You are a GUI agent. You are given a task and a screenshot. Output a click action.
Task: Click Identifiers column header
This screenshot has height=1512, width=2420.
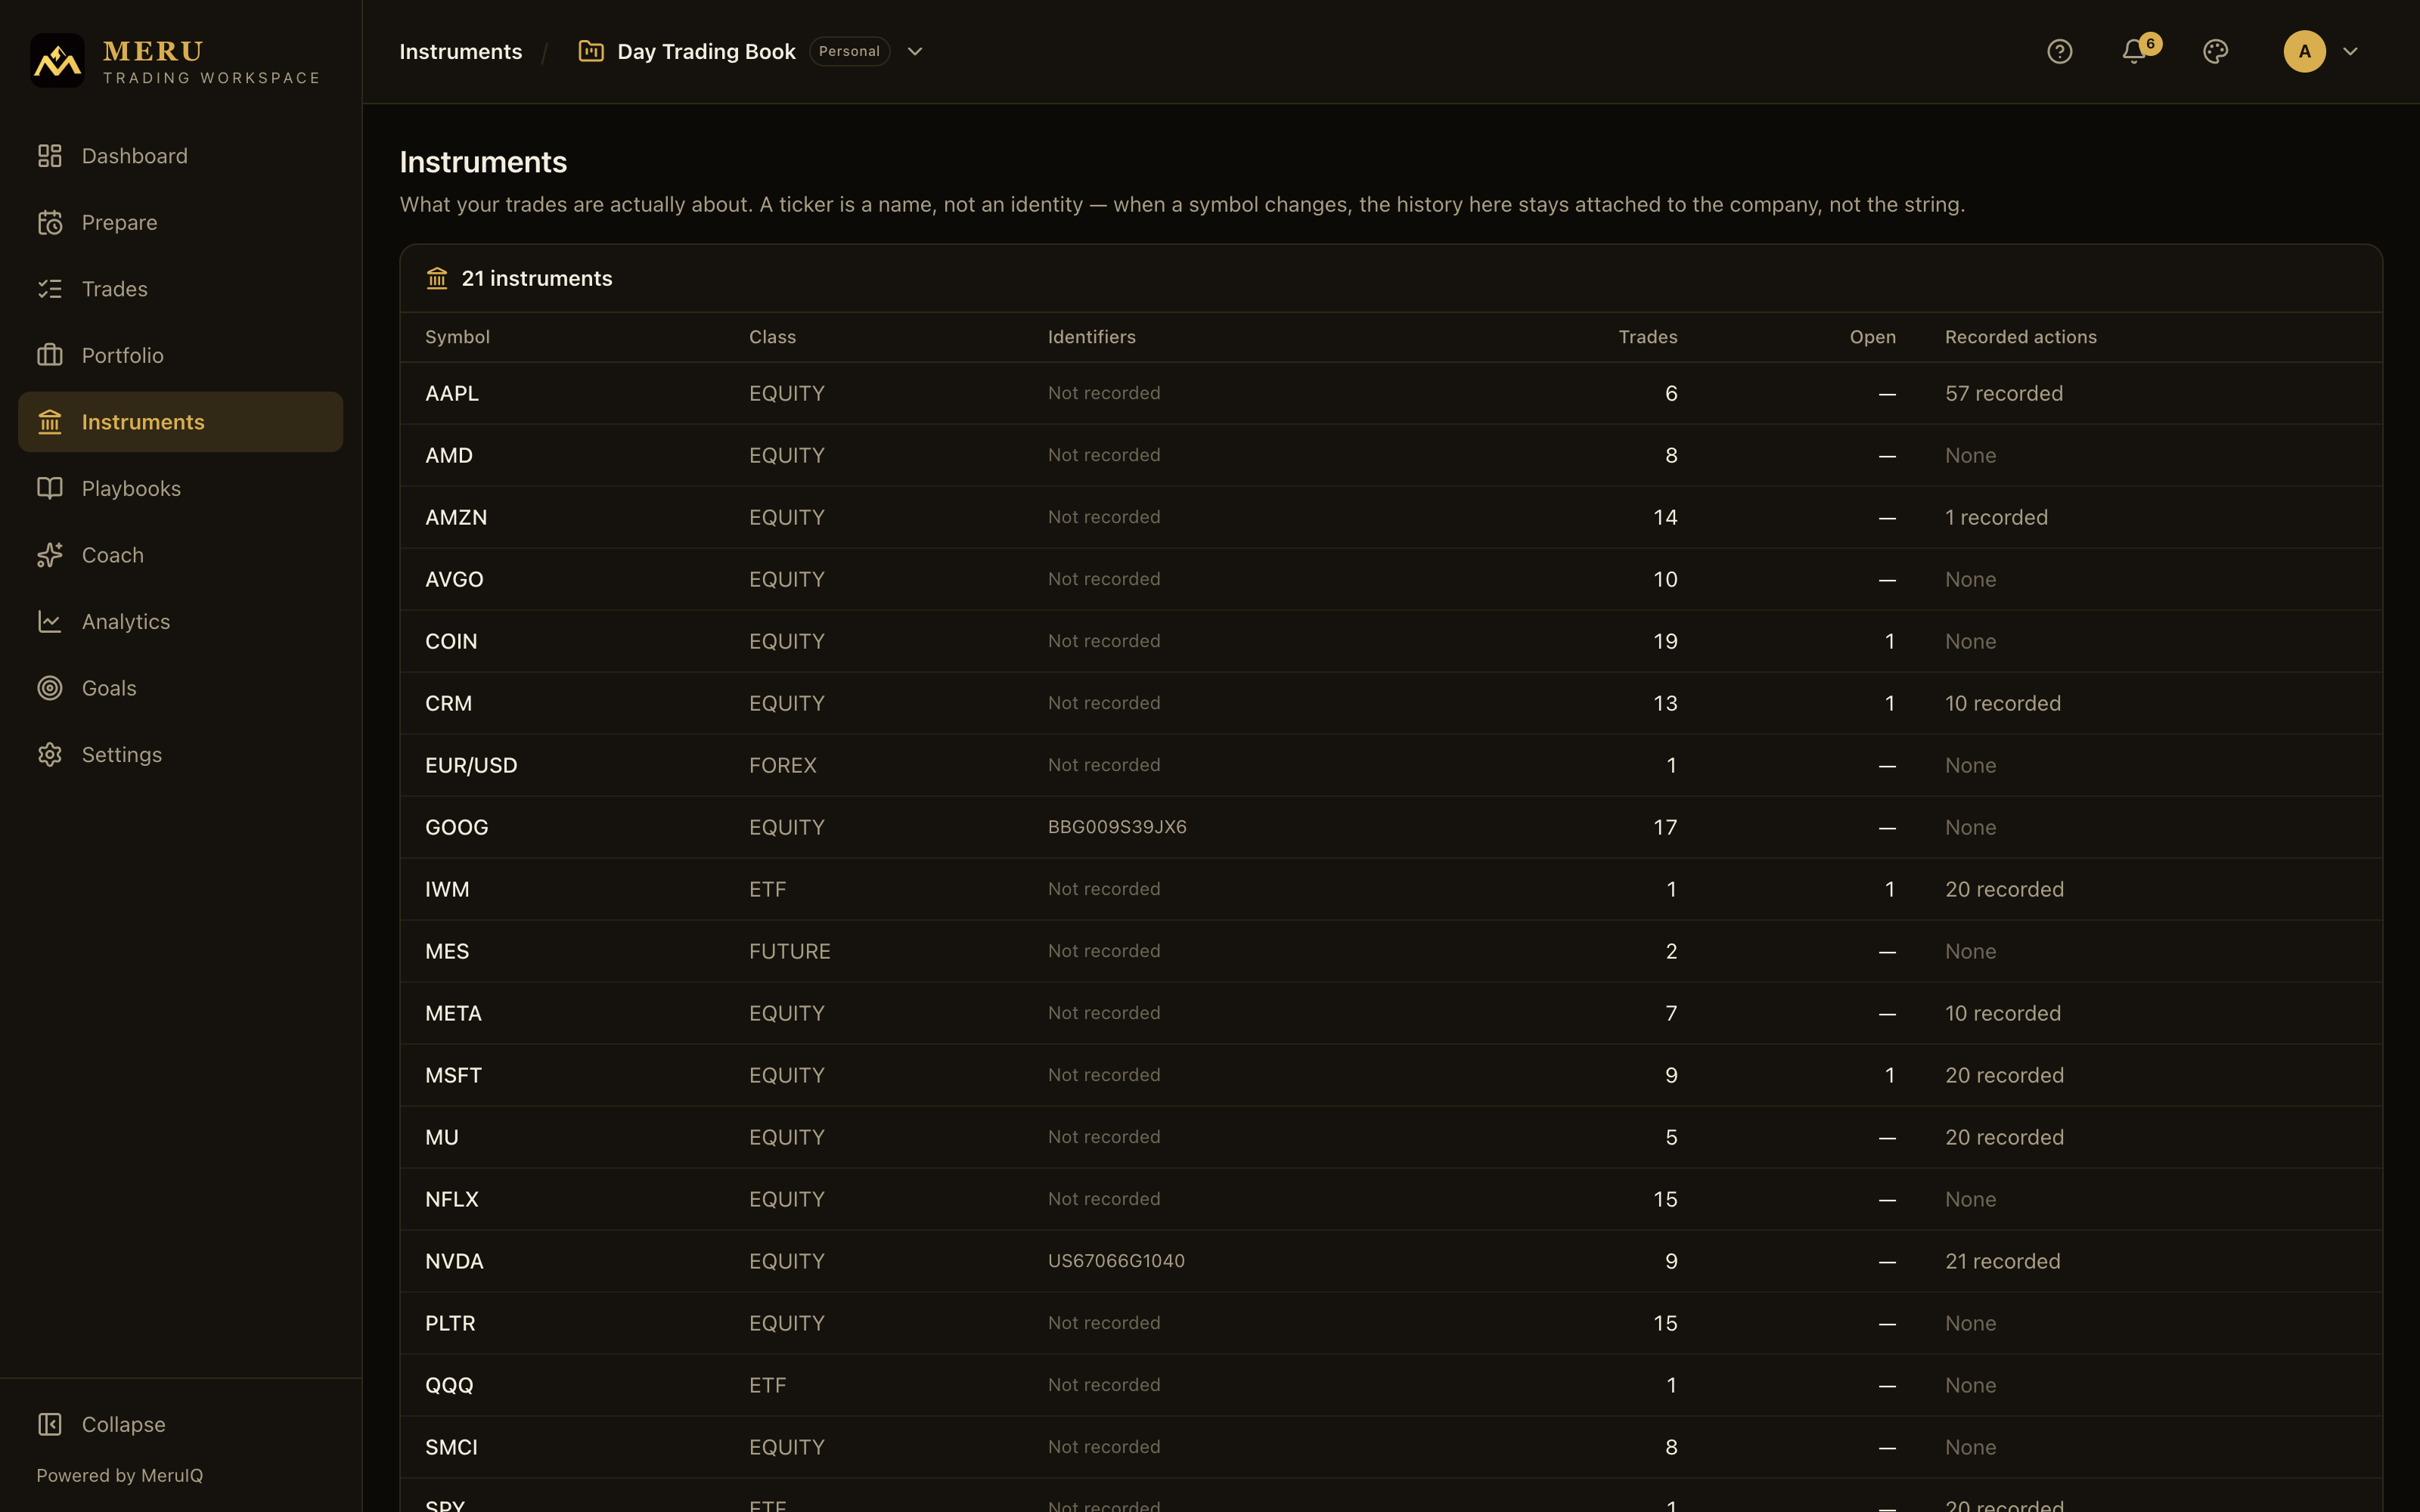(1092, 337)
